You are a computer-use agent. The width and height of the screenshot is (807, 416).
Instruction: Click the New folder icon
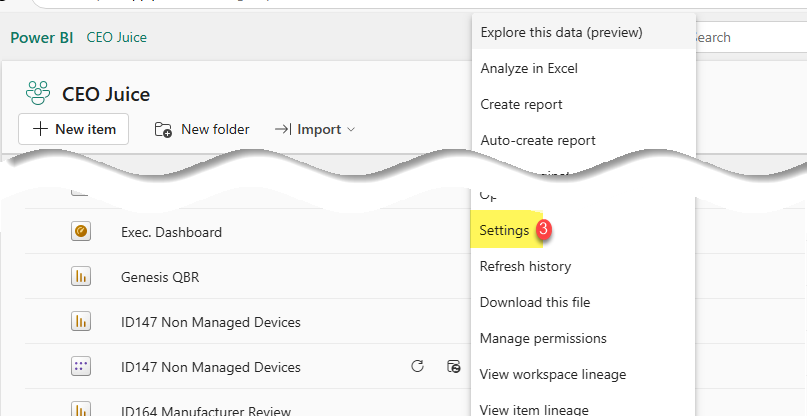163,129
